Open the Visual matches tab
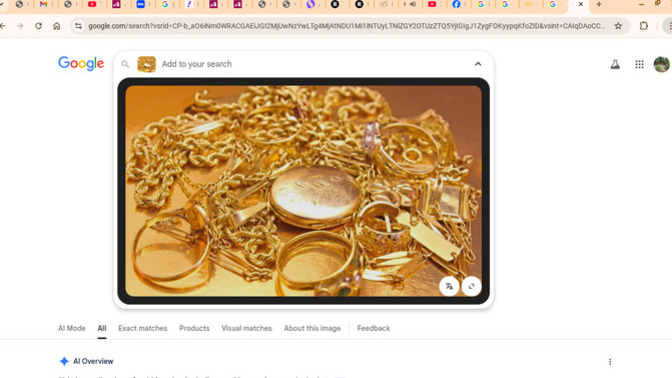 (246, 328)
